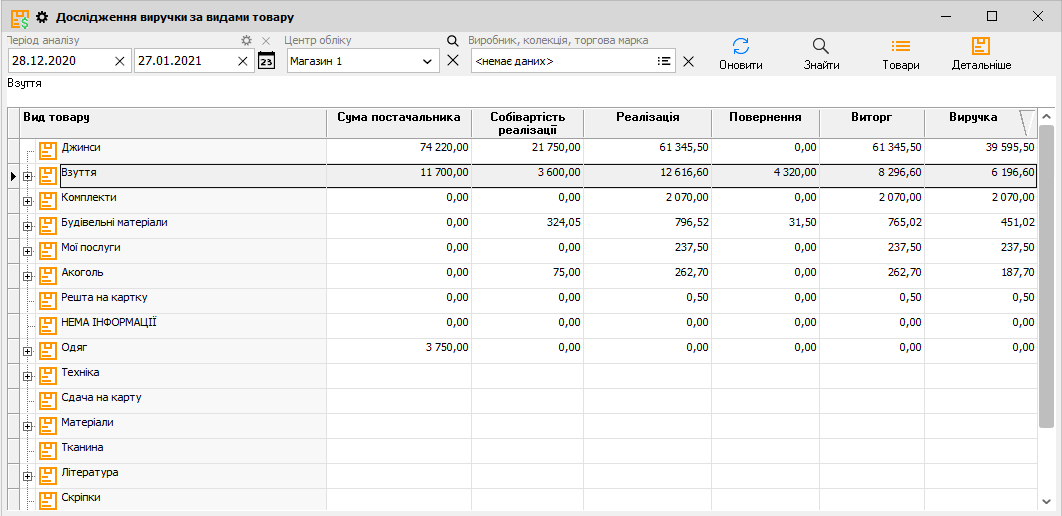Sort by the Виручка column header
This screenshot has width=1062, height=516.
point(972,118)
